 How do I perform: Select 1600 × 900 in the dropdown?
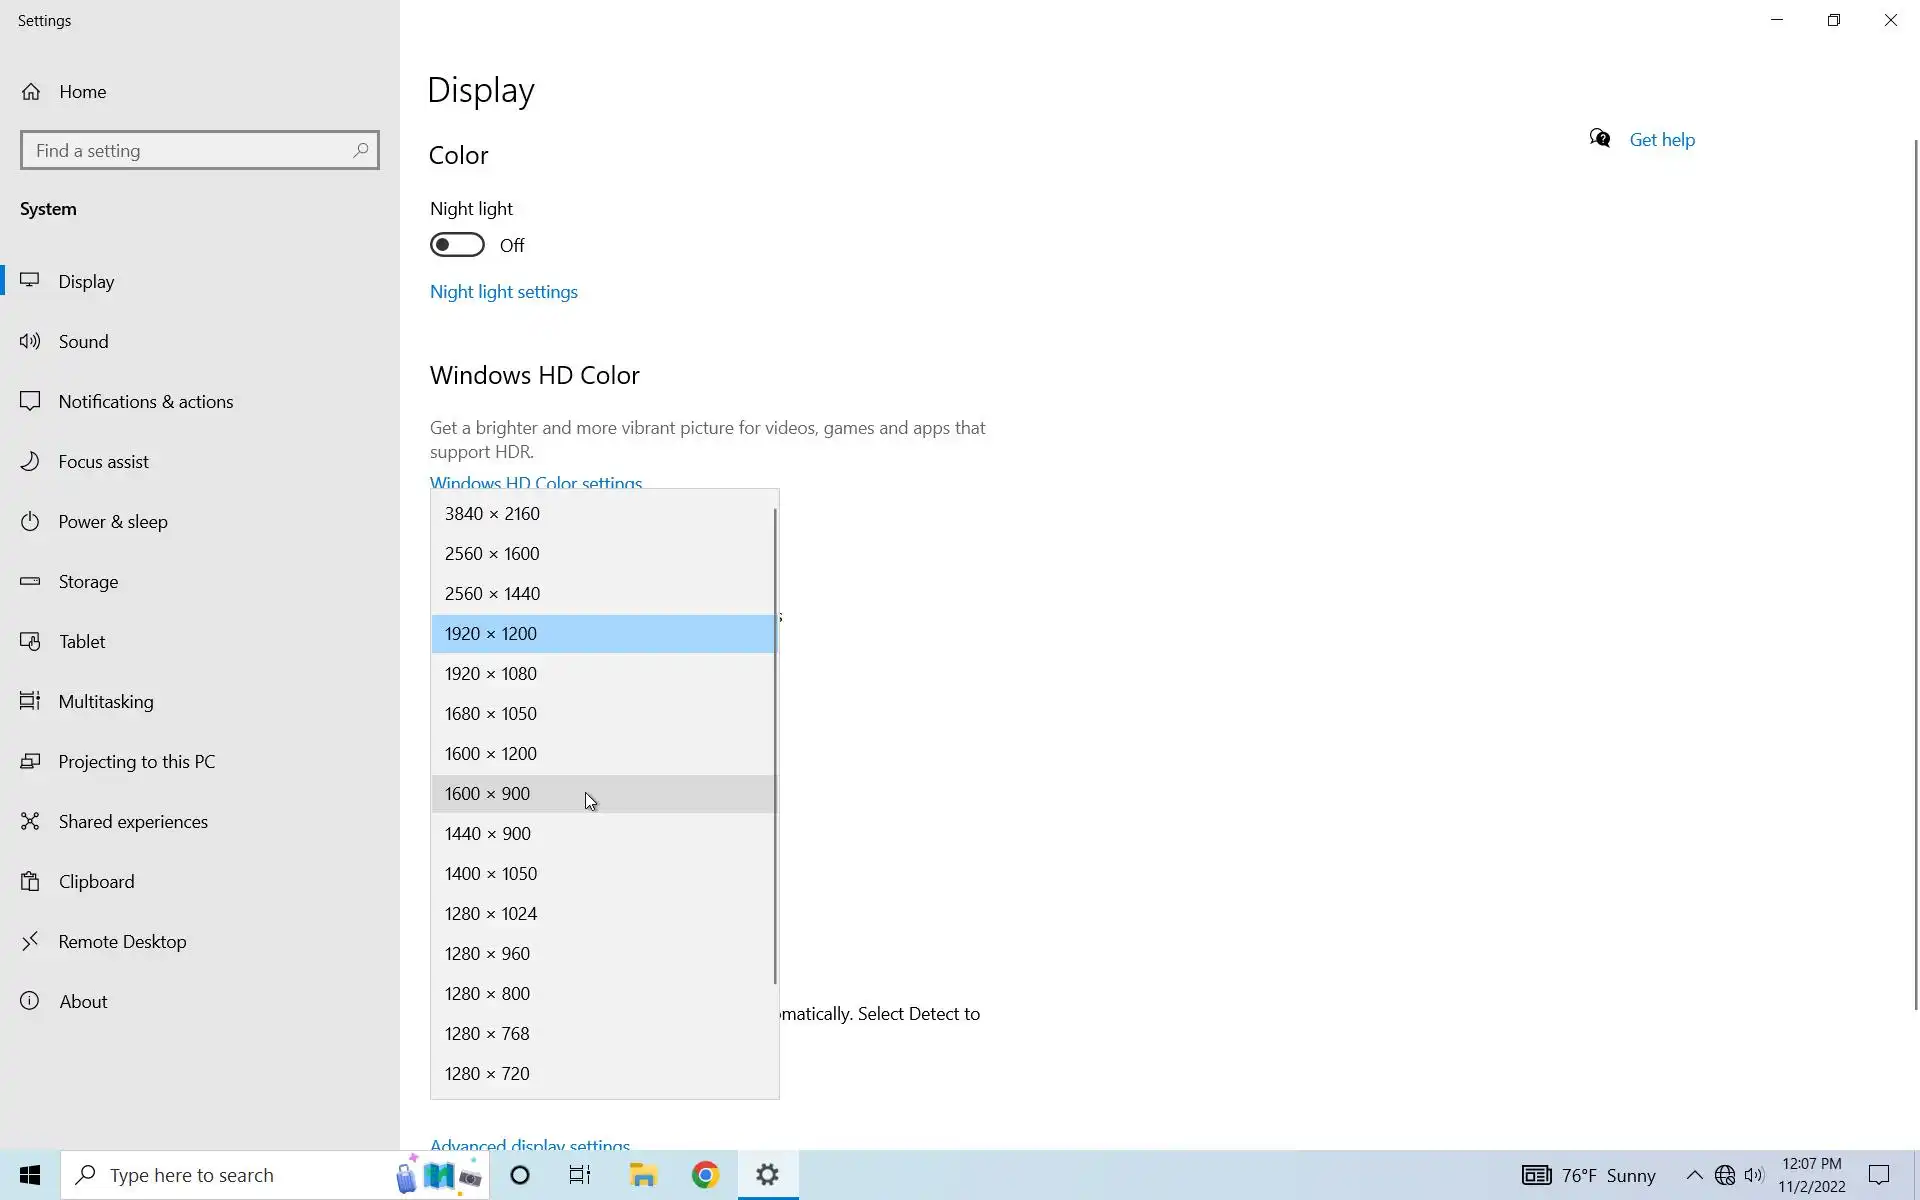click(487, 794)
